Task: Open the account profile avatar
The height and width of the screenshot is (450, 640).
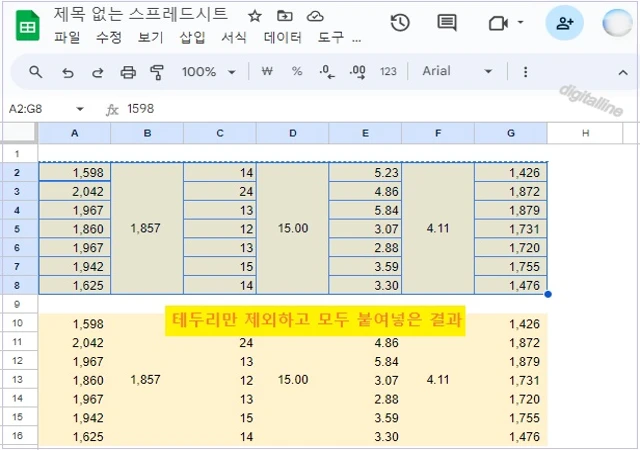Action: coord(617,23)
